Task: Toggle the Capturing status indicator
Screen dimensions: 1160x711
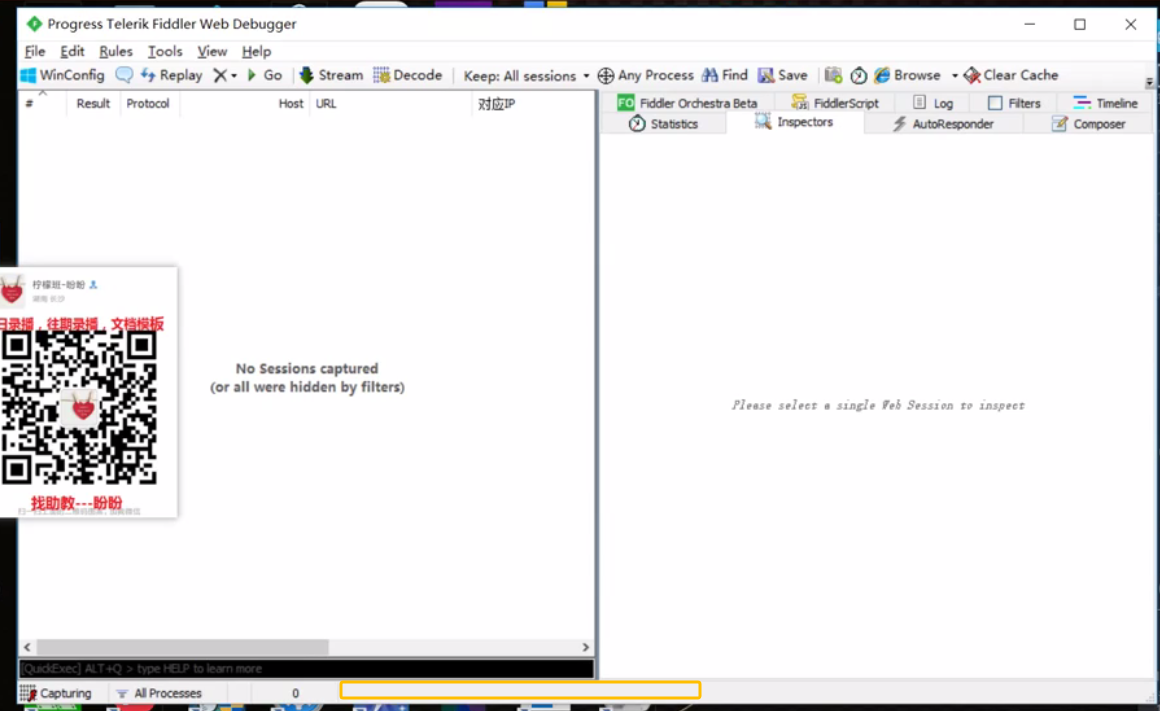Action: tap(55, 693)
